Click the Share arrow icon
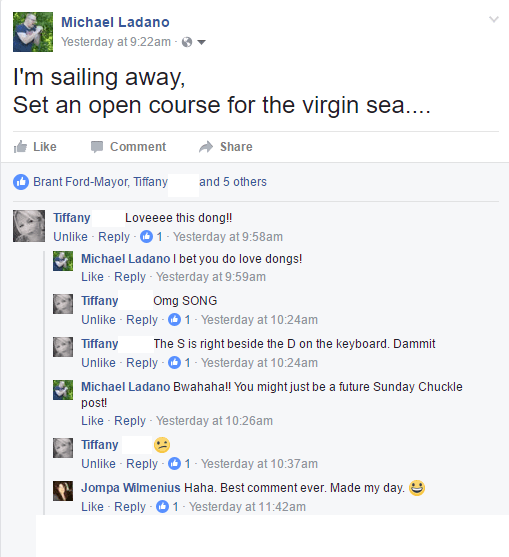The width and height of the screenshot is (509, 557). [206, 147]
